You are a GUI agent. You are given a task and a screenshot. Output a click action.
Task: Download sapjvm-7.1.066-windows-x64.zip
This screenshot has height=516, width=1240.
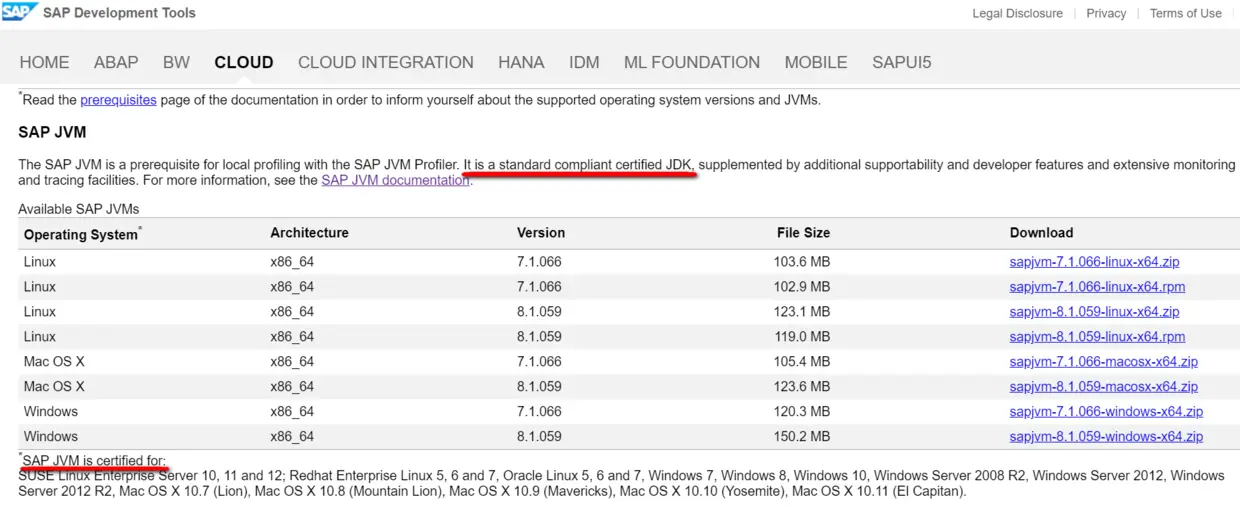pos(1106,412)
